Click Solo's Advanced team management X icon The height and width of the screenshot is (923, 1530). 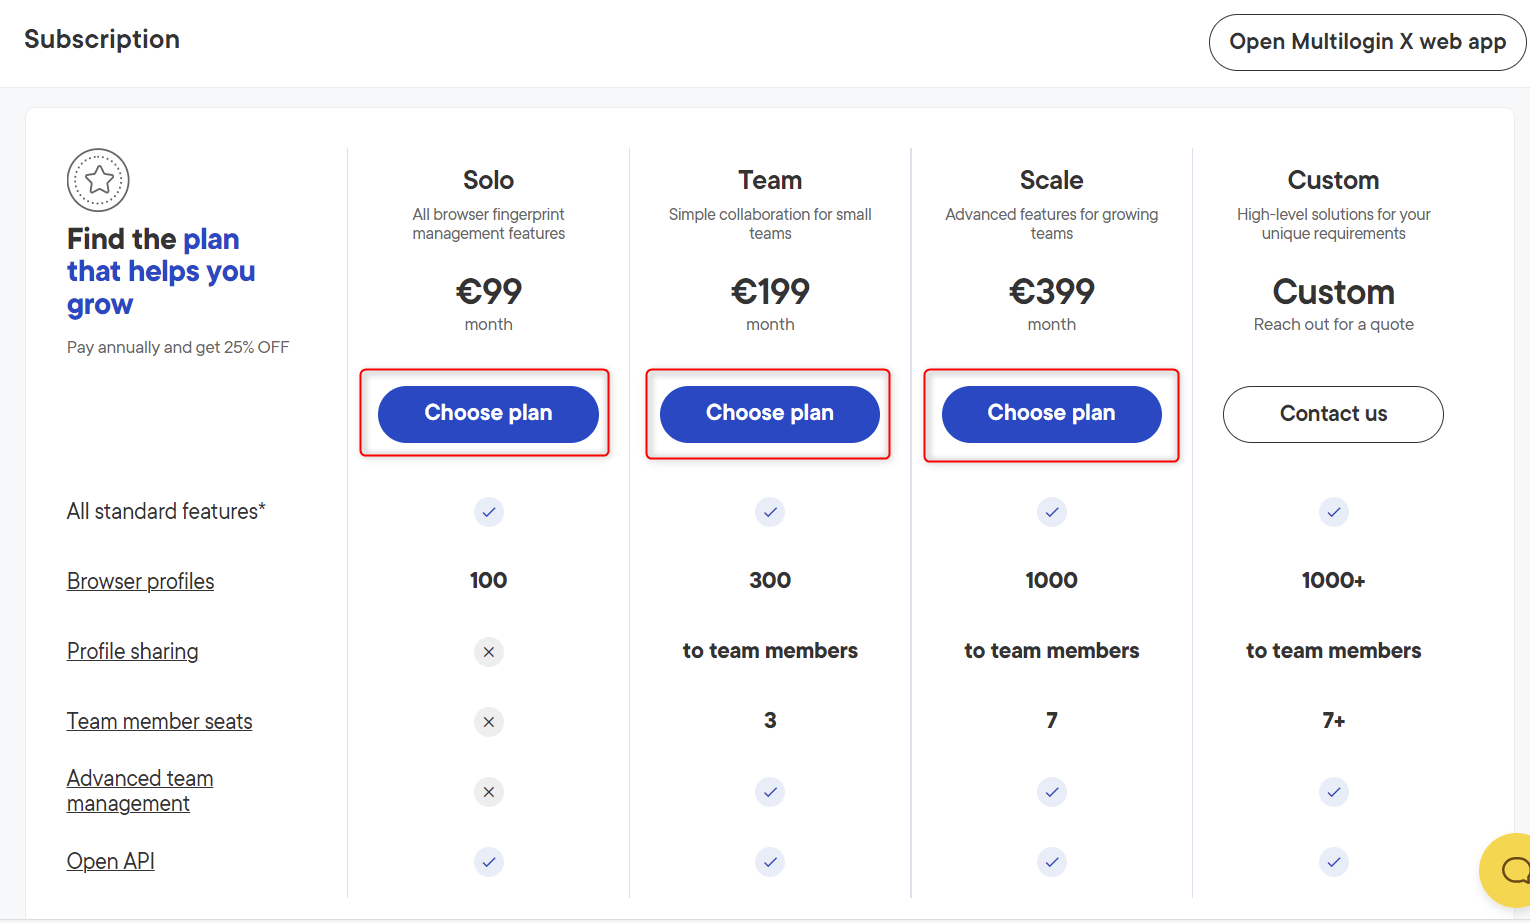[x=489, y=792]
